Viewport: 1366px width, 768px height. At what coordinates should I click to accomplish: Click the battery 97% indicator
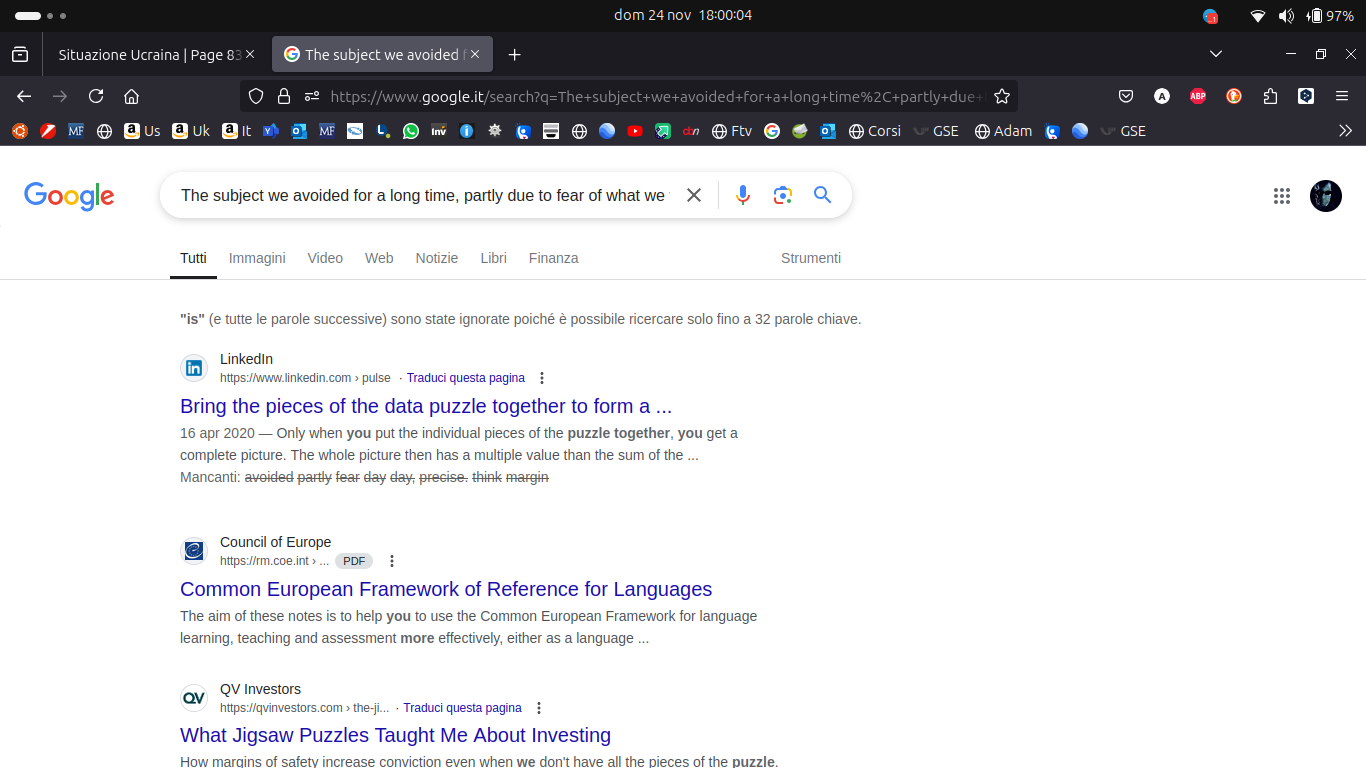click(1329, 16)
